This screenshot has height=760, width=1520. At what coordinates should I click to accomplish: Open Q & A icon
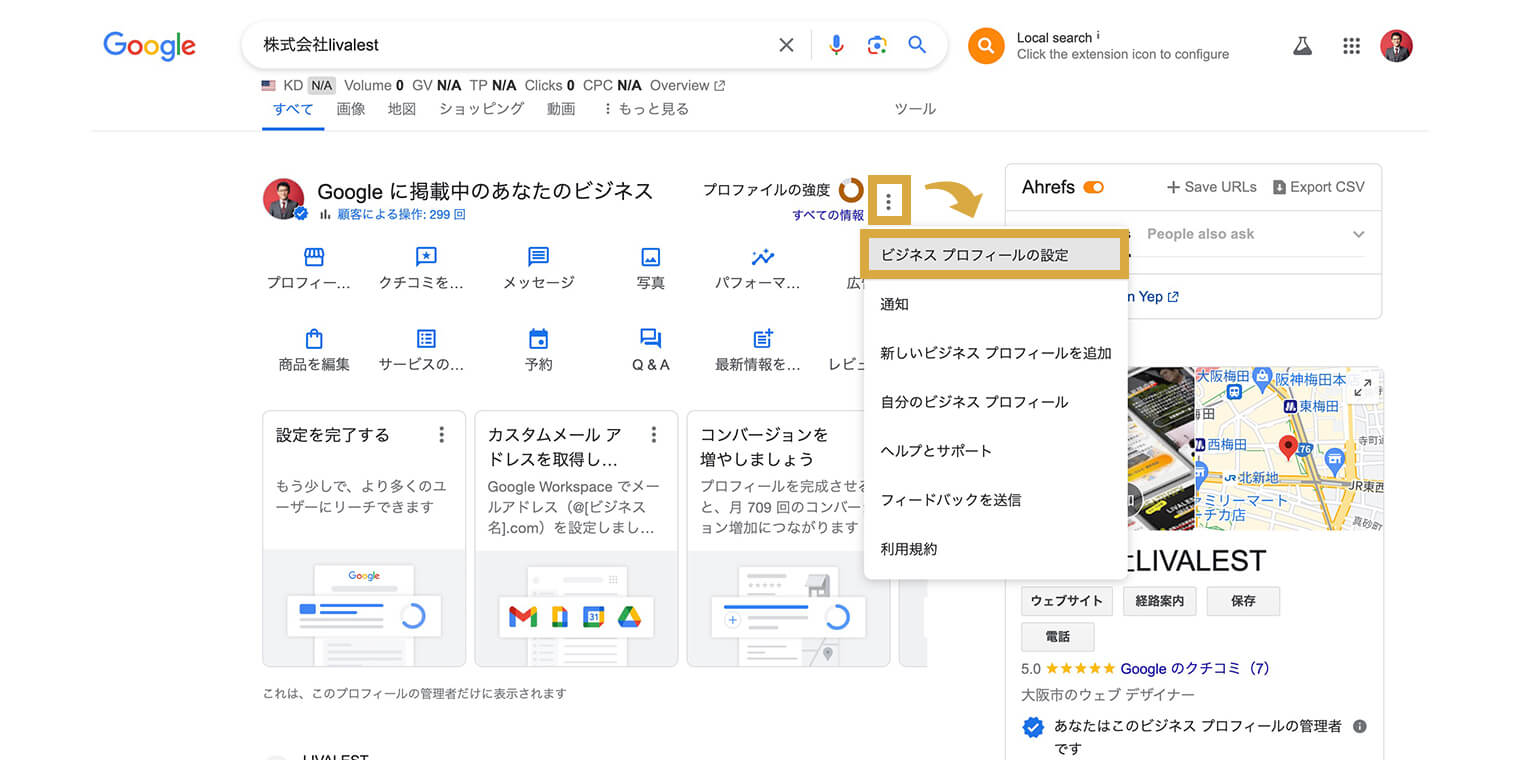tap(651, 339)
